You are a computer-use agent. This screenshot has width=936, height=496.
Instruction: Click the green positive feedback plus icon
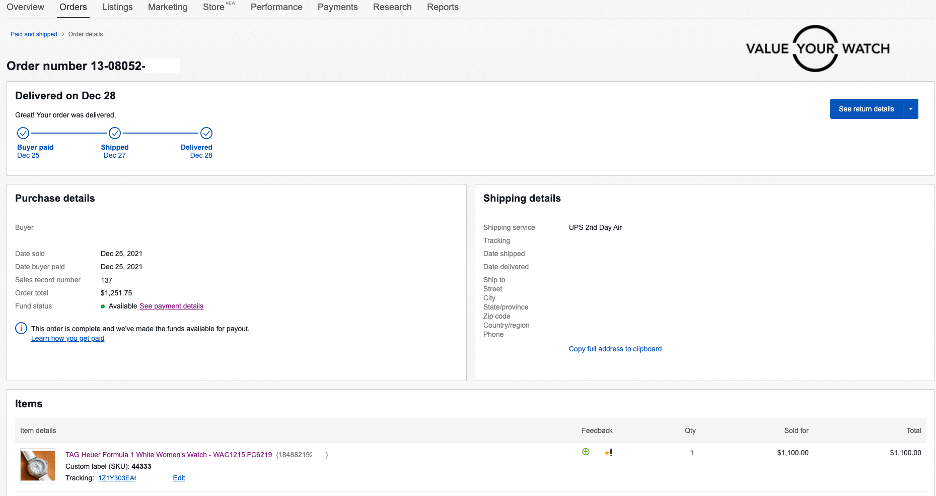(586, 452)
